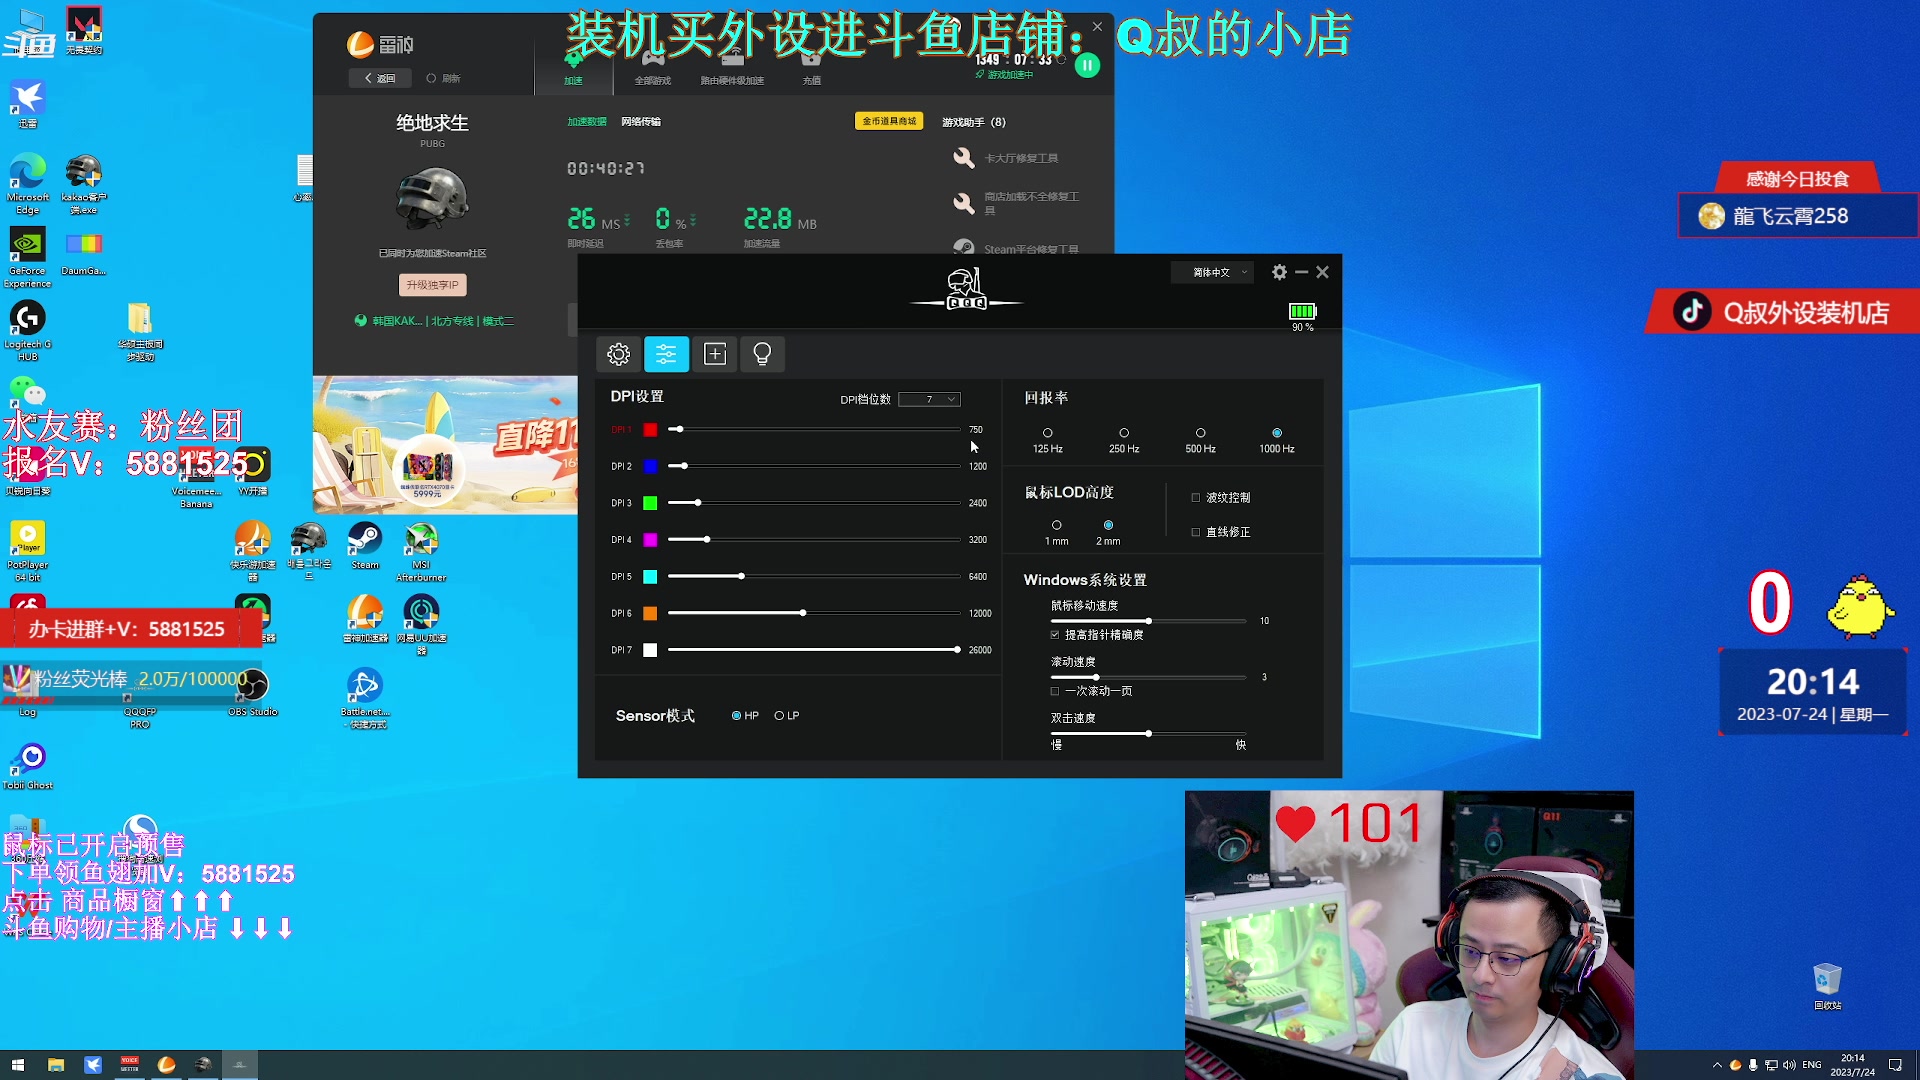Click 升级独享IP button
The width and height of the screenshot is (1920, 1080).
click(x=432, y=285)
